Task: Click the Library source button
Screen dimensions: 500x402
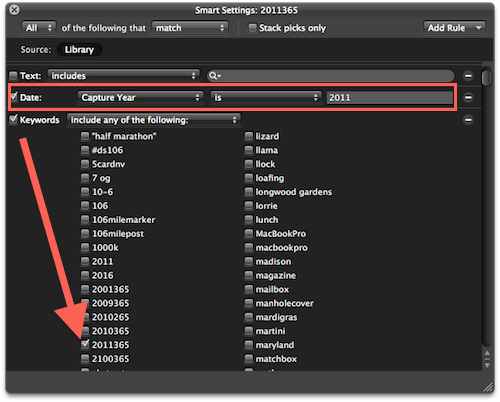Action: 79,50
